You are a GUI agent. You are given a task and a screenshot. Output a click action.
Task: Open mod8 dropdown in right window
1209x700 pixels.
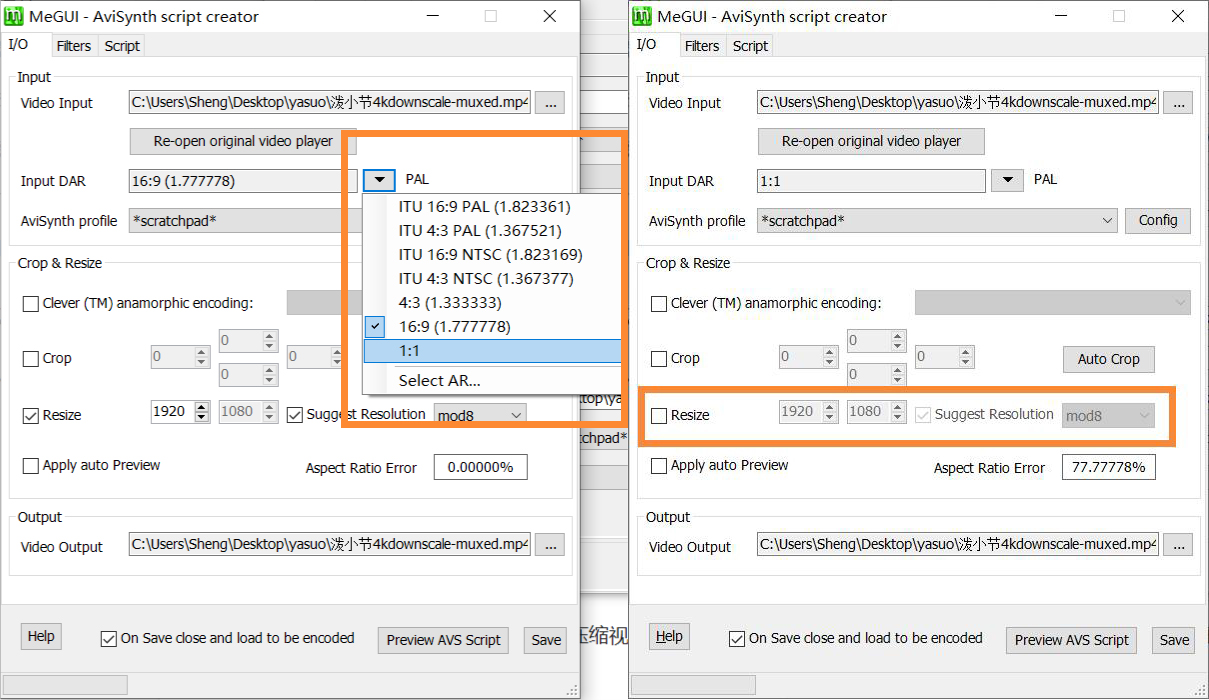coord(1109,415)
